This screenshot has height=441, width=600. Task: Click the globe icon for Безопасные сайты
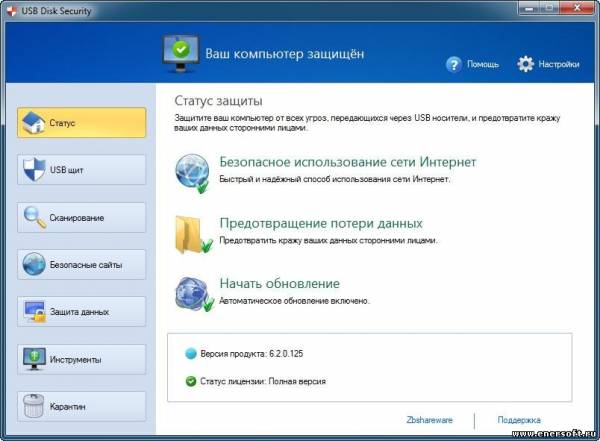click(34, 264)
